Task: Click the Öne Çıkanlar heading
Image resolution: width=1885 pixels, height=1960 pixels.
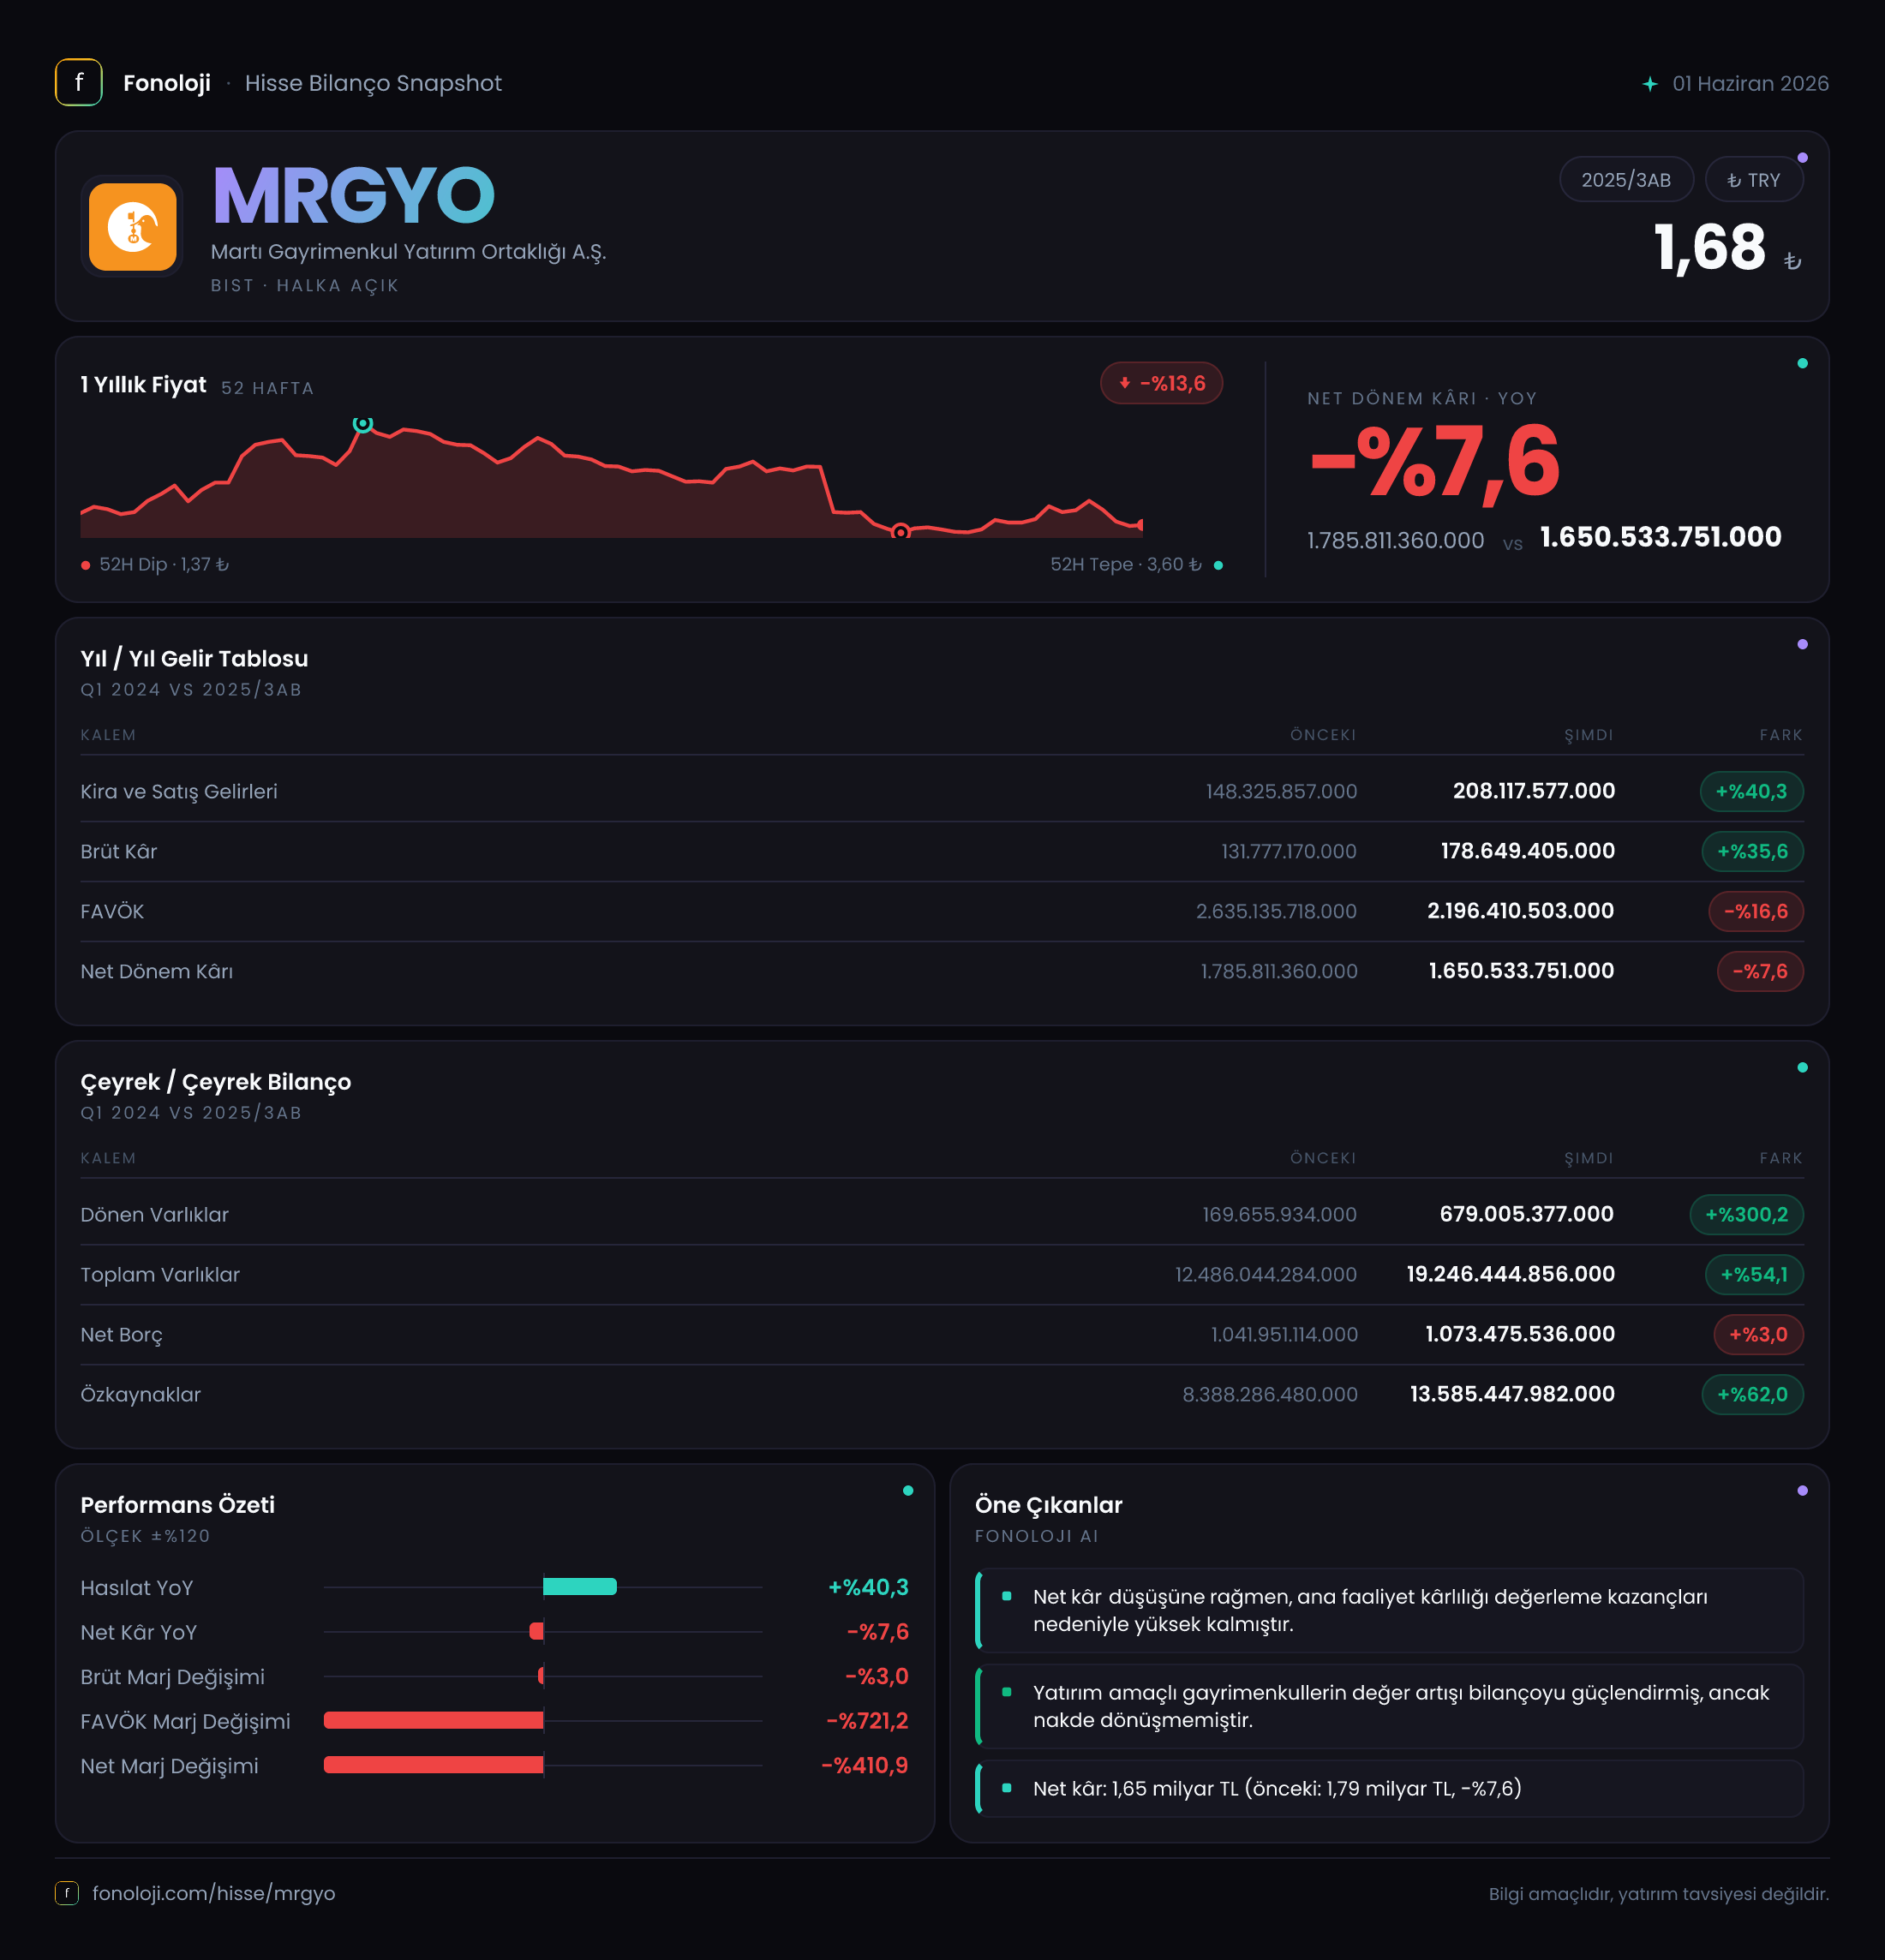Action: 1048,1505
